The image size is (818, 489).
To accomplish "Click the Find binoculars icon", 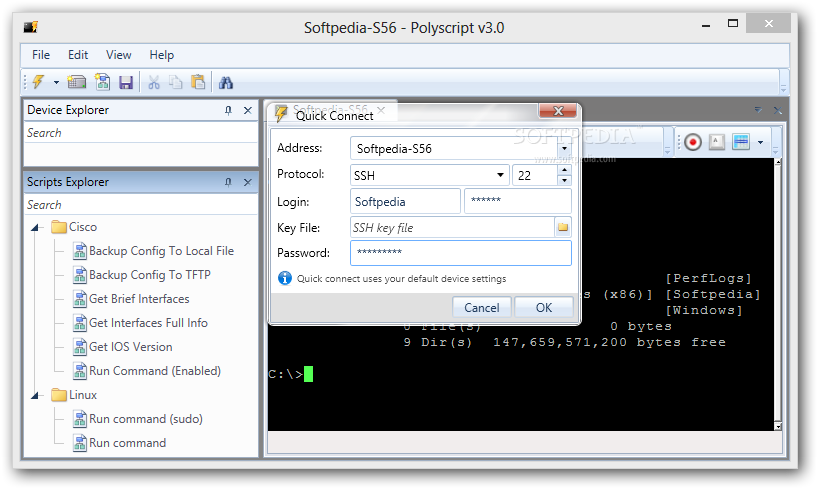I will coord(226,82).
